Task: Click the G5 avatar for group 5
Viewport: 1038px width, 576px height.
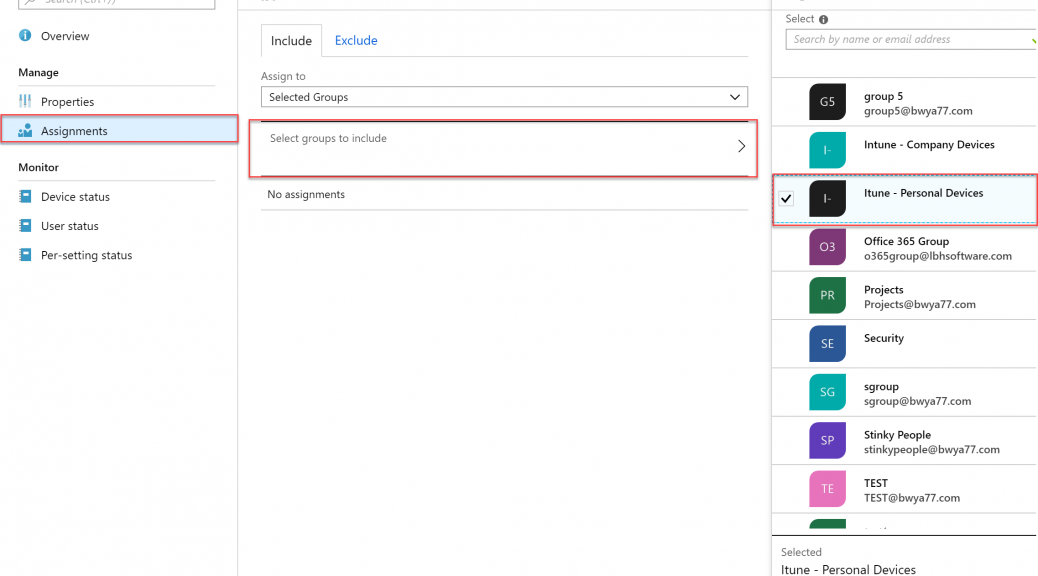Action: click(x=827, y=102)
